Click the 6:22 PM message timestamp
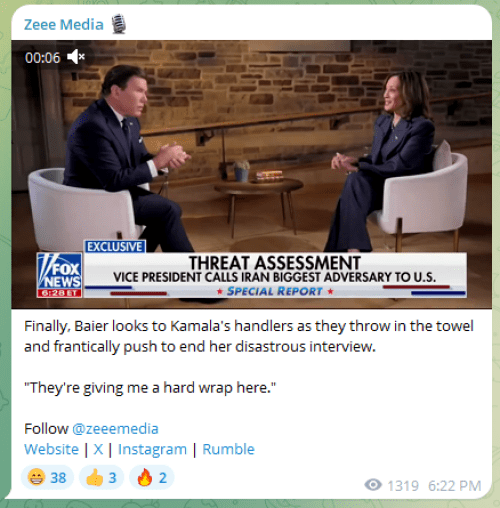The image size is (500, 508). click(x=454, y=486)
